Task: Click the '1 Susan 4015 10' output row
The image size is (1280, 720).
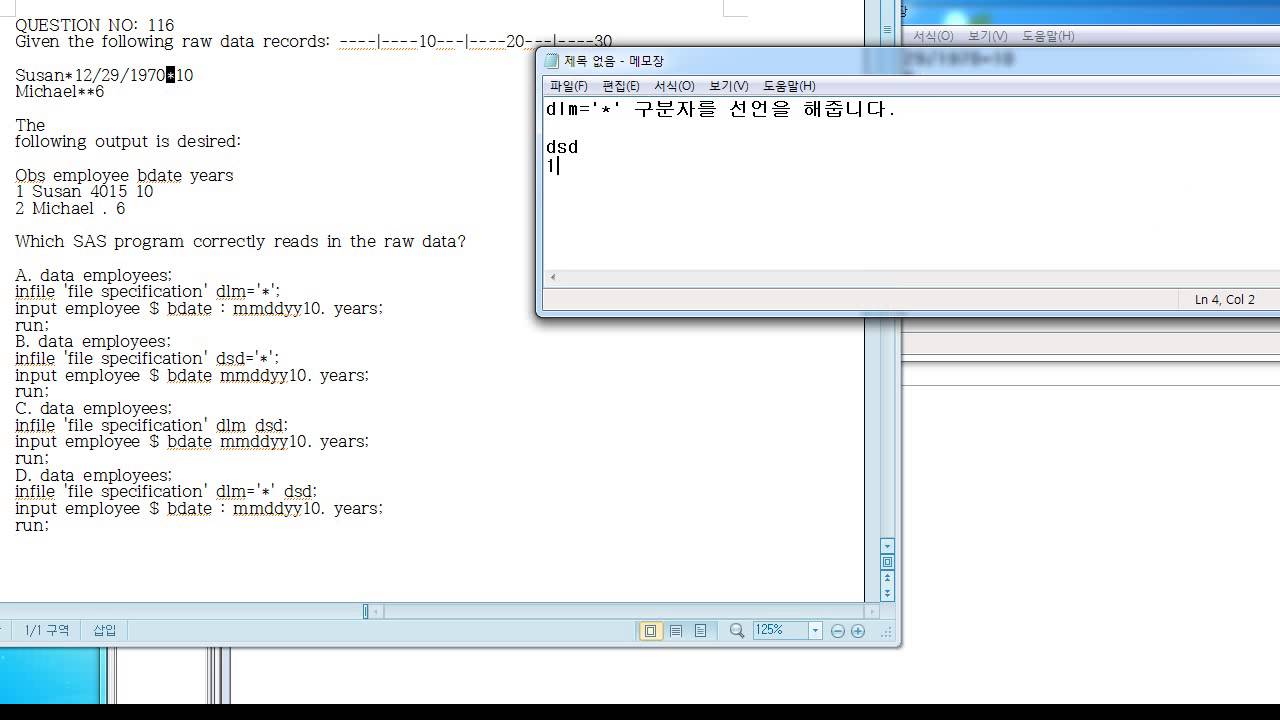Action: coord(84,192)
